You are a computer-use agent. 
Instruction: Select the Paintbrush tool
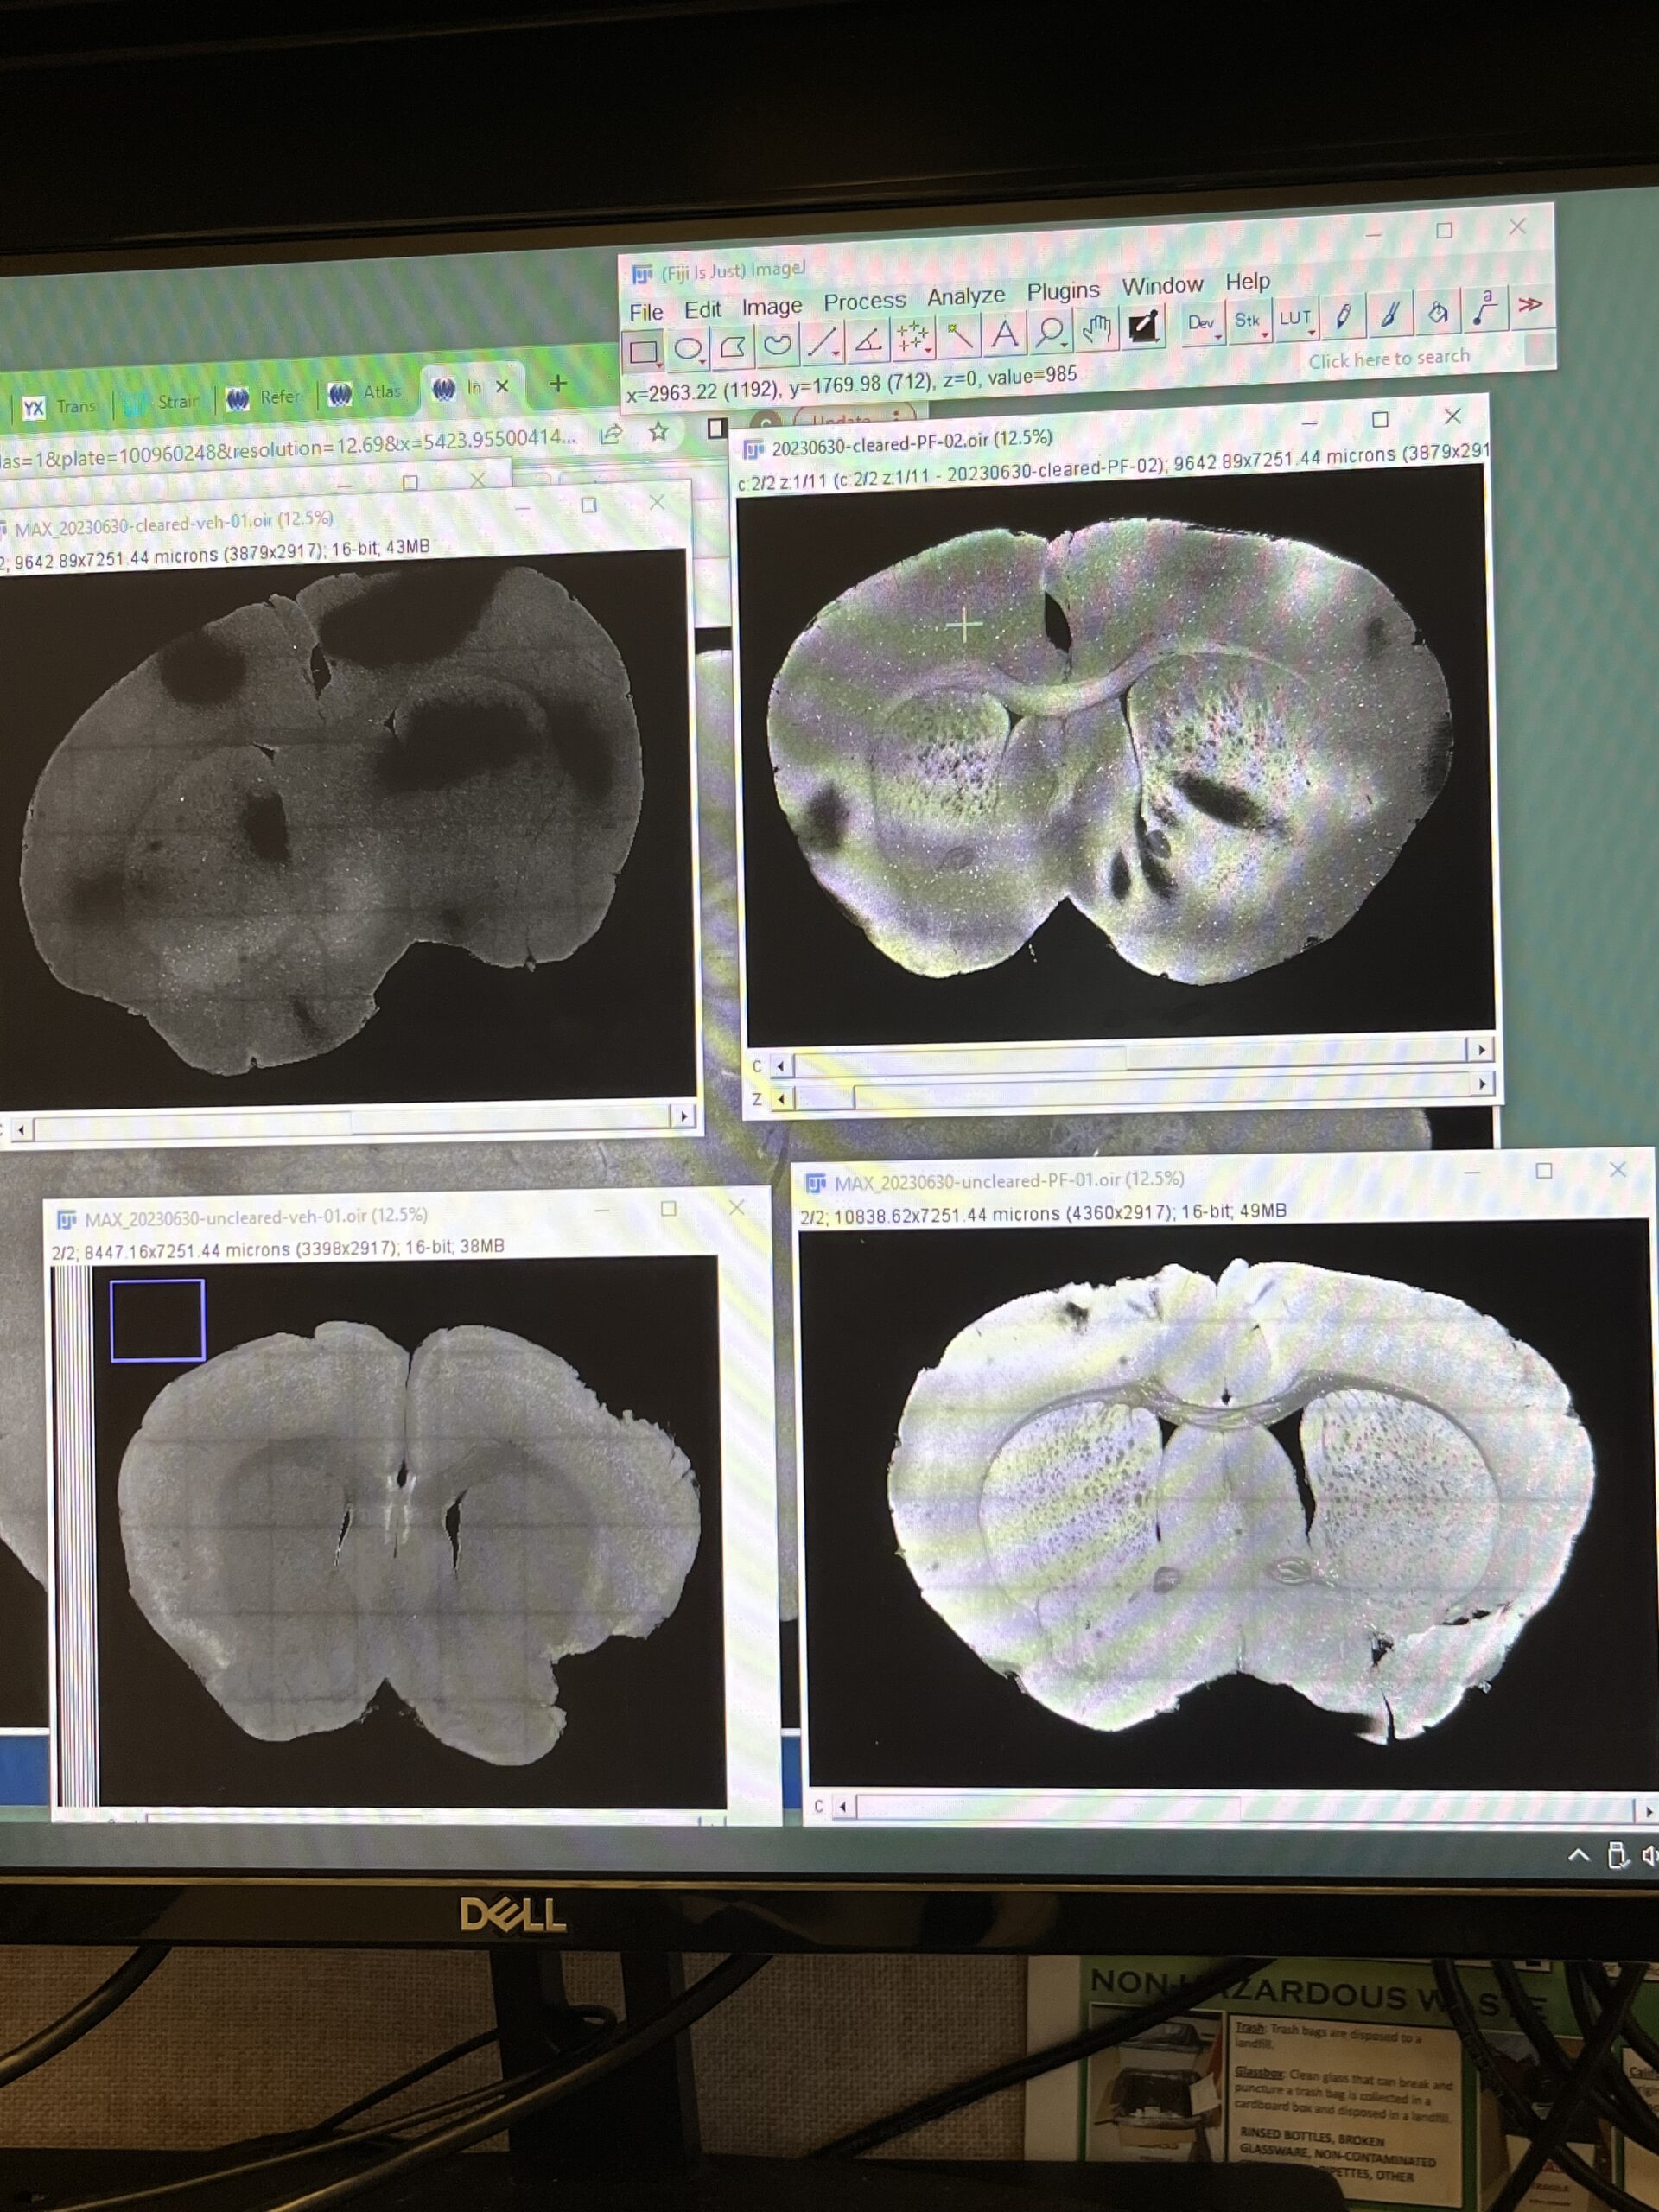(1389, 314)
